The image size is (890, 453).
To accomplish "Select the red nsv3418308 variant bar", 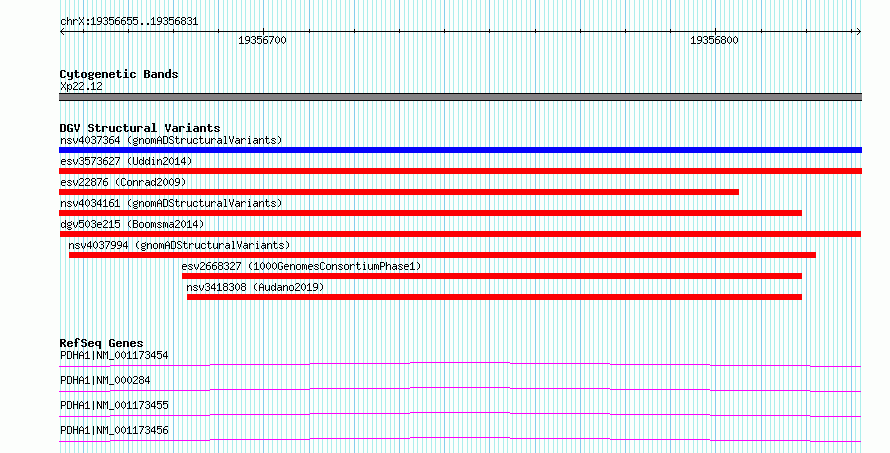I will coord(494,297).
